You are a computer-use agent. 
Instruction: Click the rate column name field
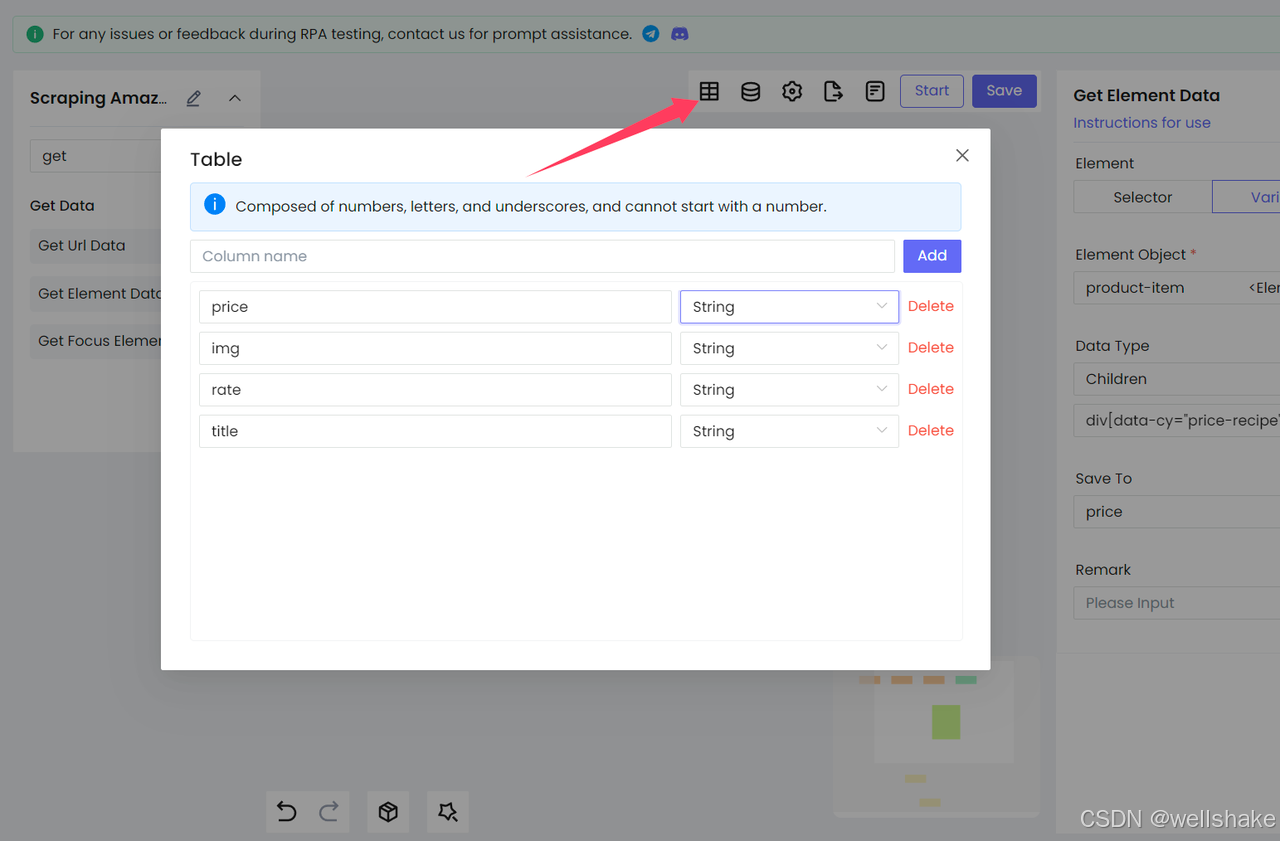[435, 390]
